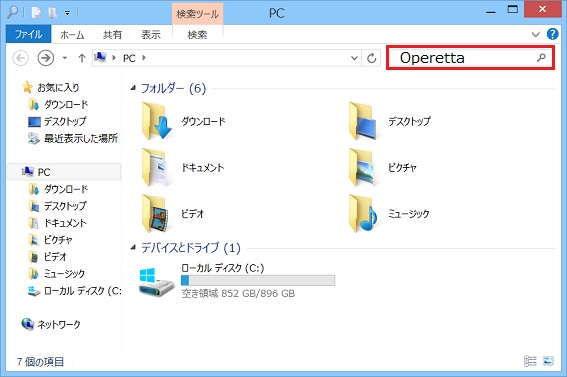Click the PC icon in the address bar
567x377 pixels.
coord(100,57)
